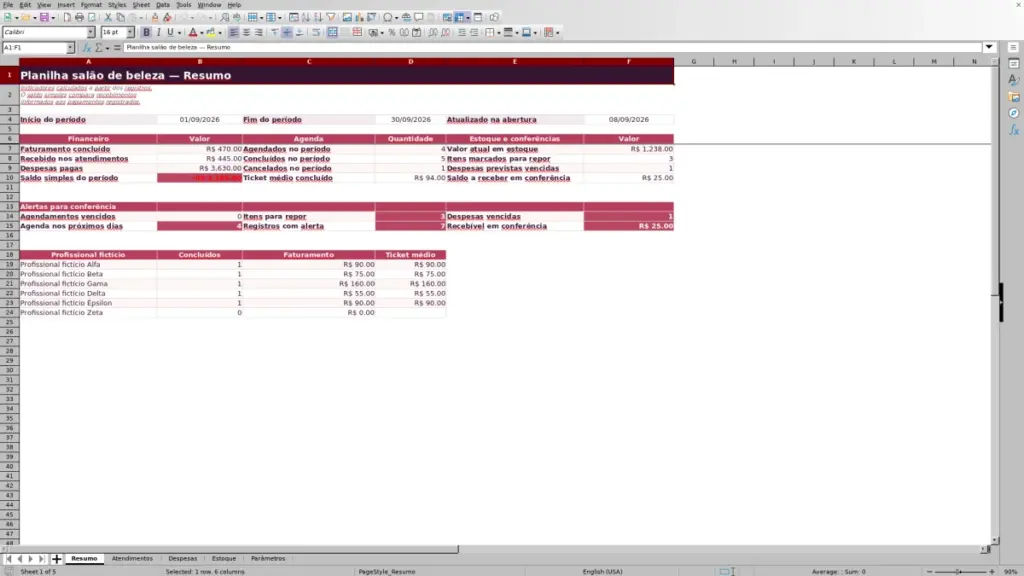Viewport: 1024px width, 576px height.
Task: Toggle Italic formatting
Action: click(x=158, y=33)
